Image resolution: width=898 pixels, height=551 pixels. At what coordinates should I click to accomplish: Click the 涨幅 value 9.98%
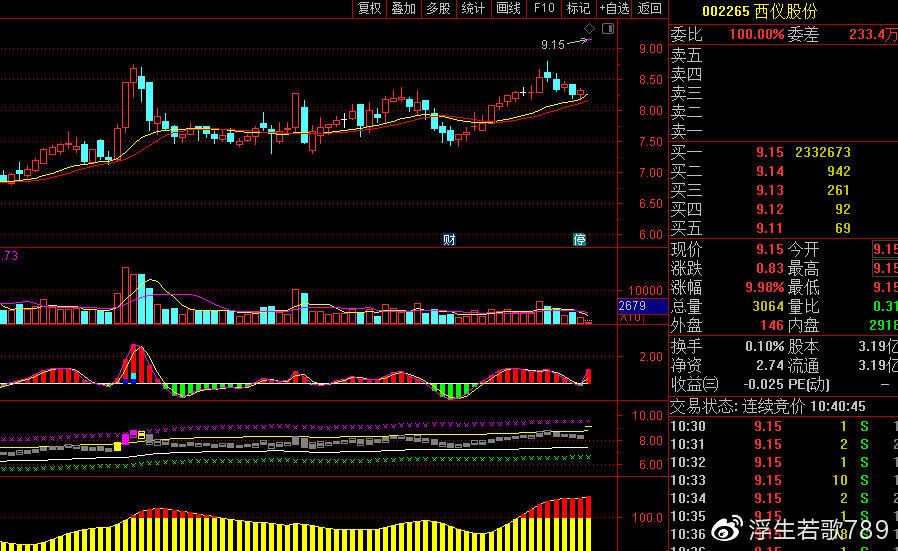click(765, 287)
